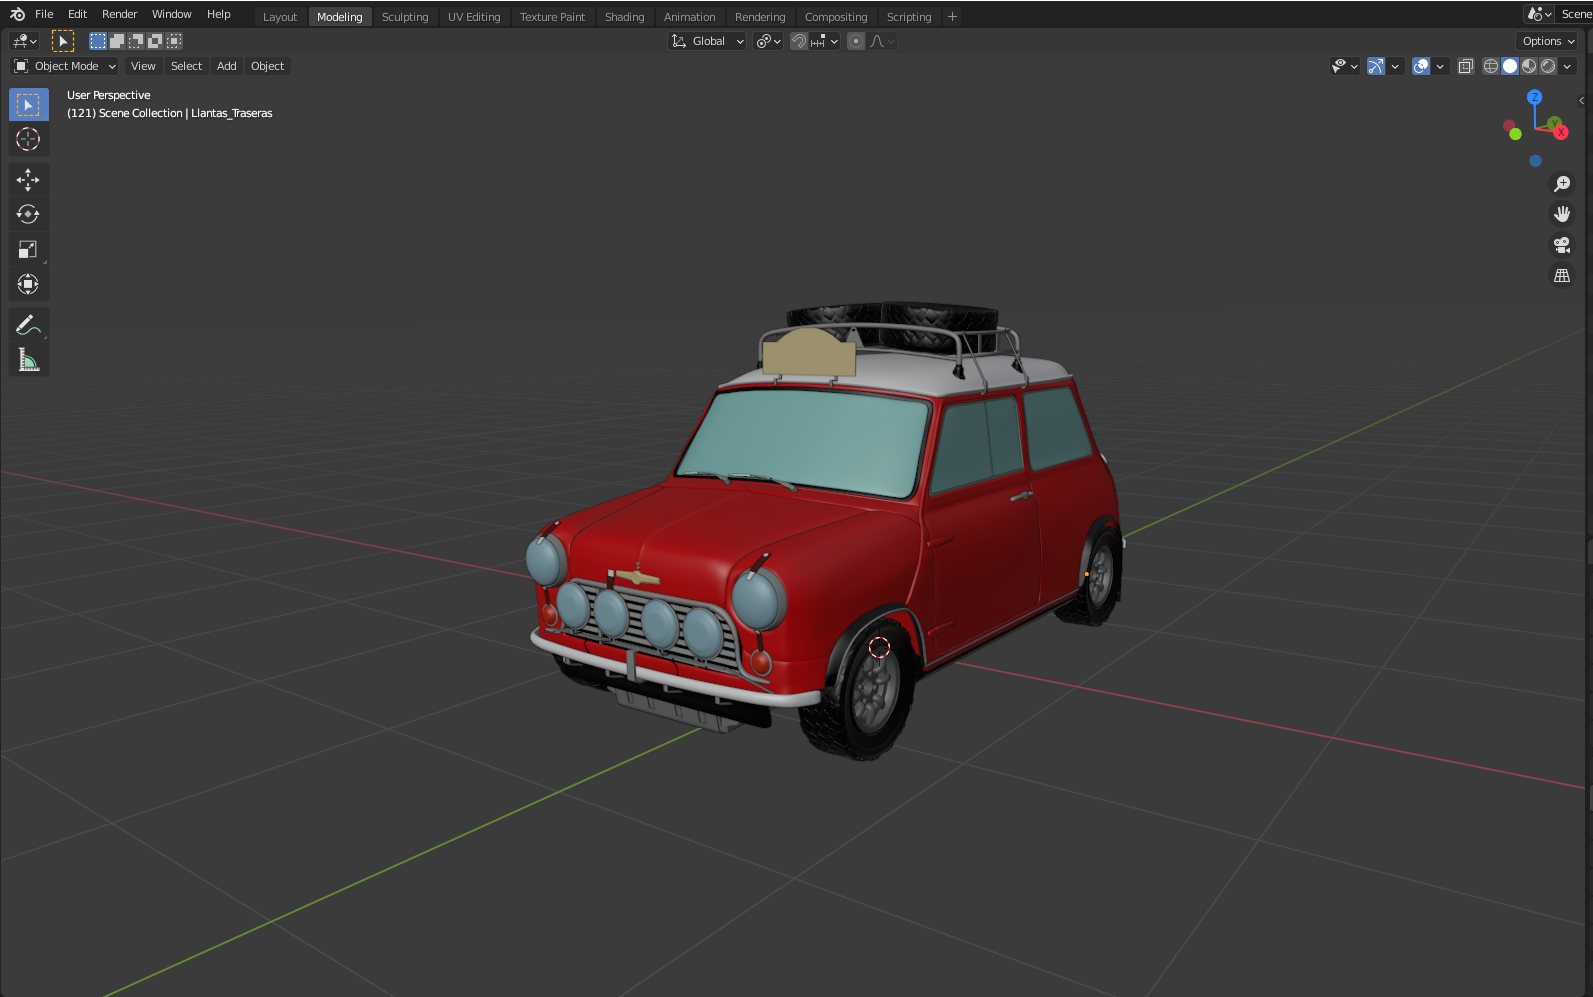
Task: Click the negative Z blue gizmo dot
Action: coord(1536,161)
